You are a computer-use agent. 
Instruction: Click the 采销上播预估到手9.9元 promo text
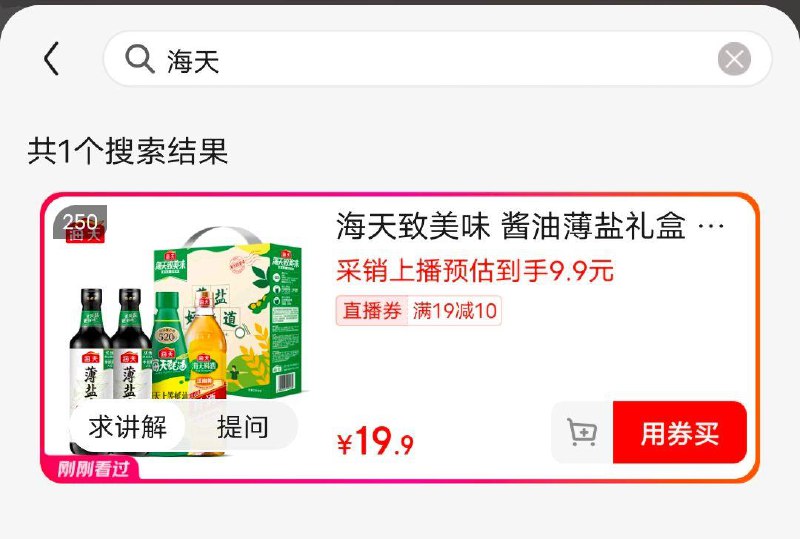(x=474, y=271)
